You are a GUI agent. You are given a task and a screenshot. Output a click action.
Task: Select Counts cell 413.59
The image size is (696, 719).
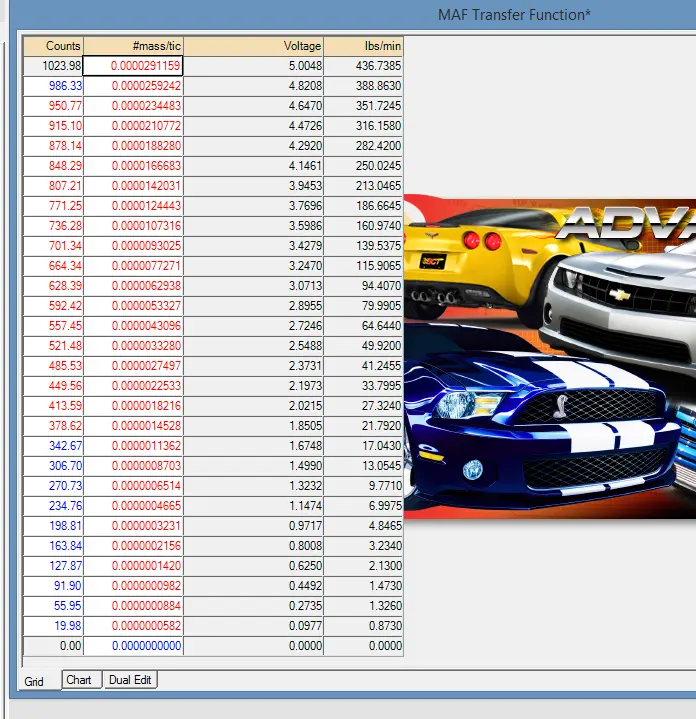coord(53,407)
